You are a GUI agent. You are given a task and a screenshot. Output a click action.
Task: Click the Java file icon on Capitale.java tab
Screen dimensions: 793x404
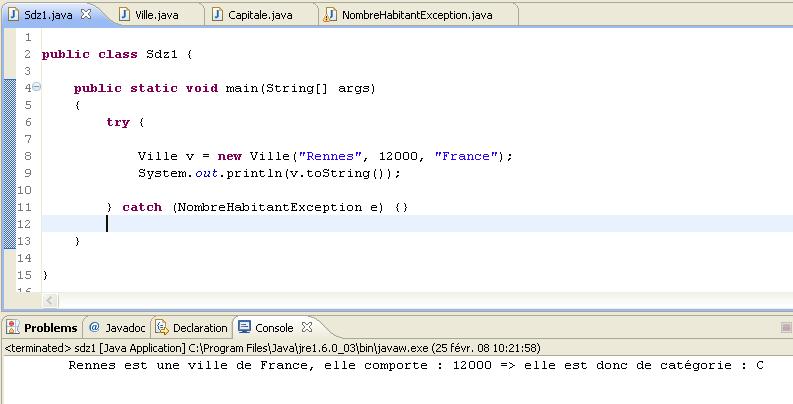[x=217, y=15]
